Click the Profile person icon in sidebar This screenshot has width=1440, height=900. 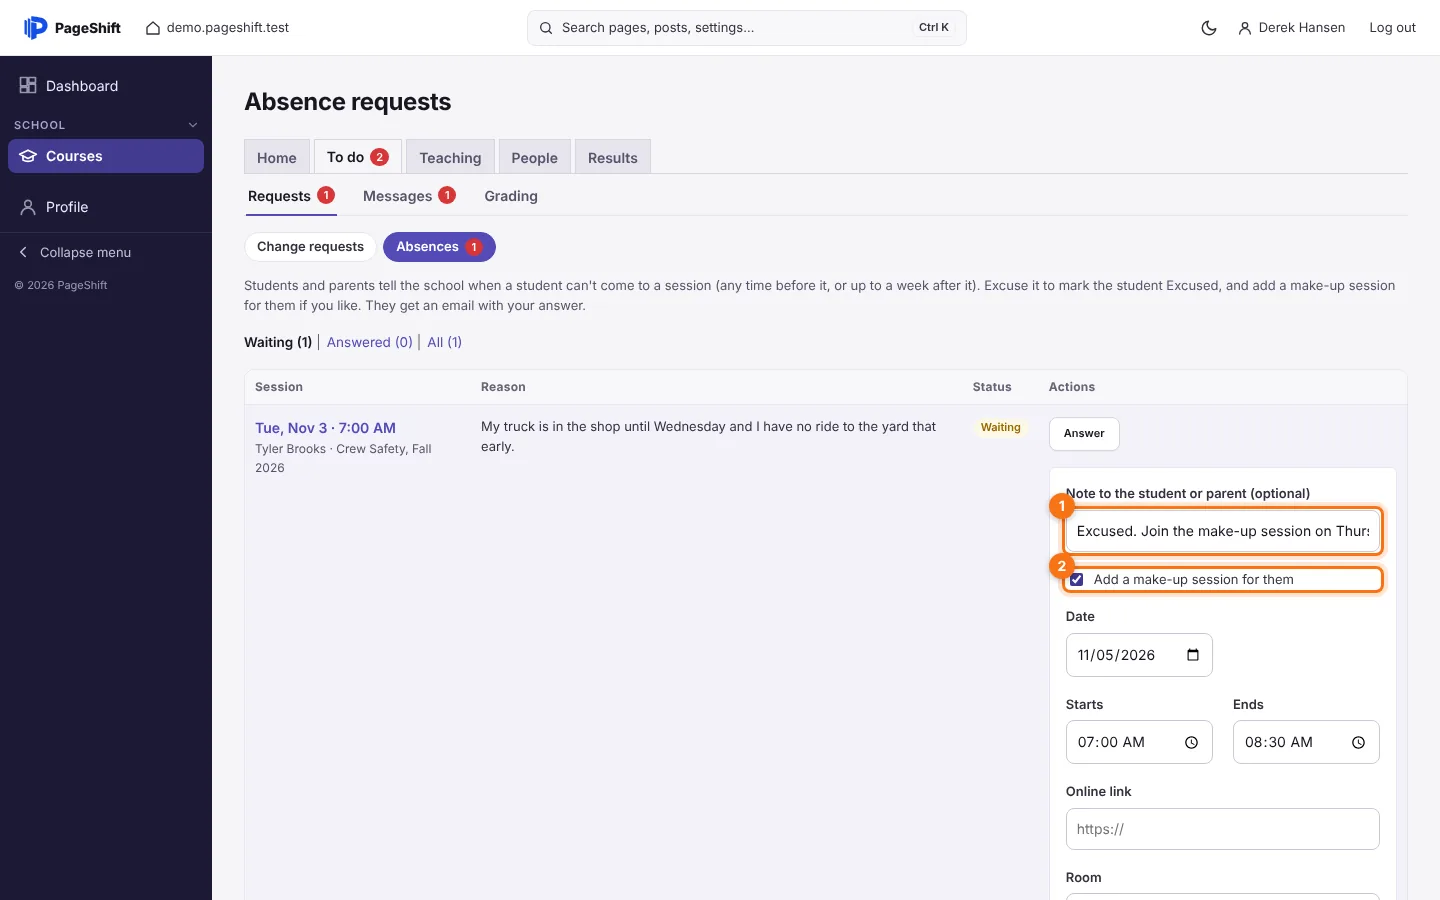[x=28, y=207]
